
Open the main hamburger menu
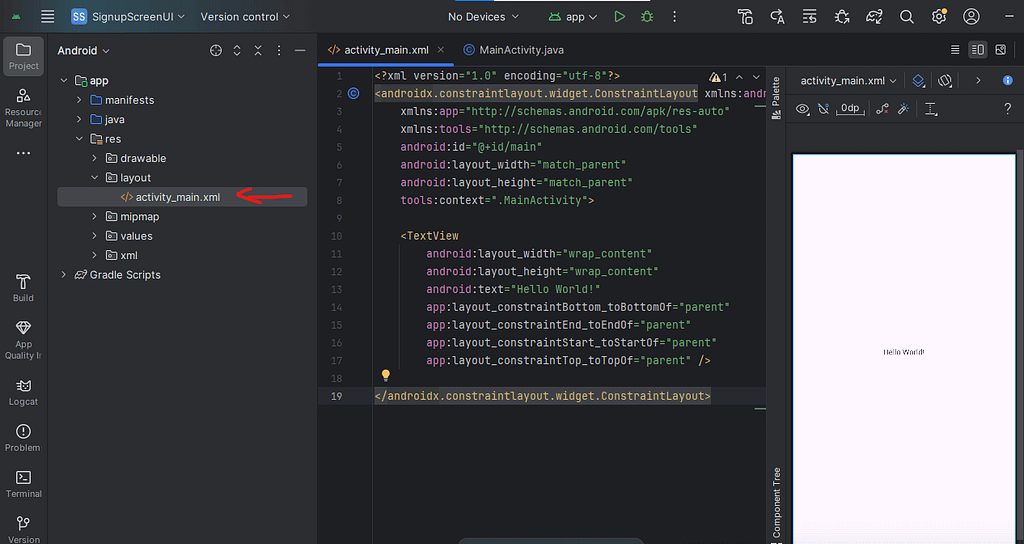click(x=48, y=17)
